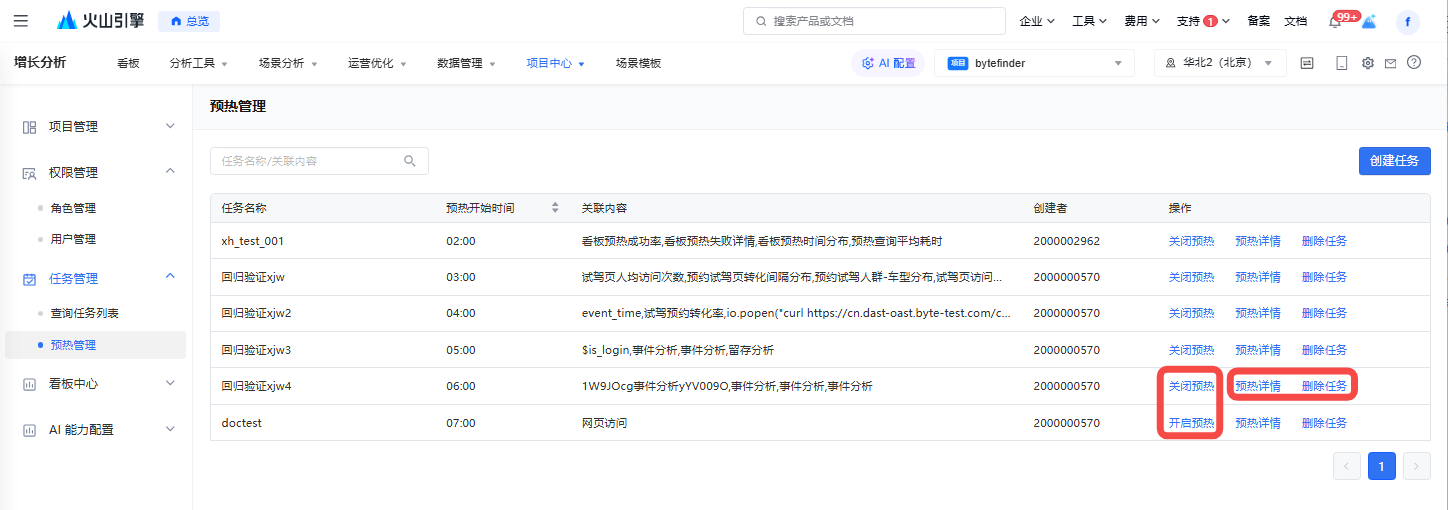Click 关闭预热 for 回归验证xjw4
Screen dimensions: 1448x510
(x=1191, y=386)
